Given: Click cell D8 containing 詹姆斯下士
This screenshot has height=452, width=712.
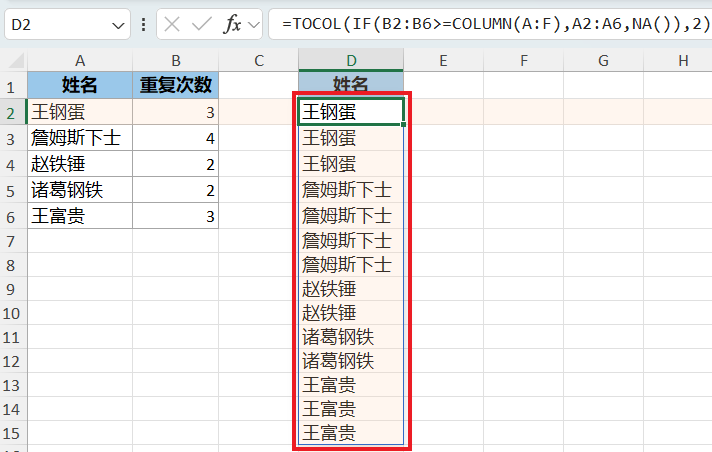Looking at the screenshot, I should coord(351,265).
